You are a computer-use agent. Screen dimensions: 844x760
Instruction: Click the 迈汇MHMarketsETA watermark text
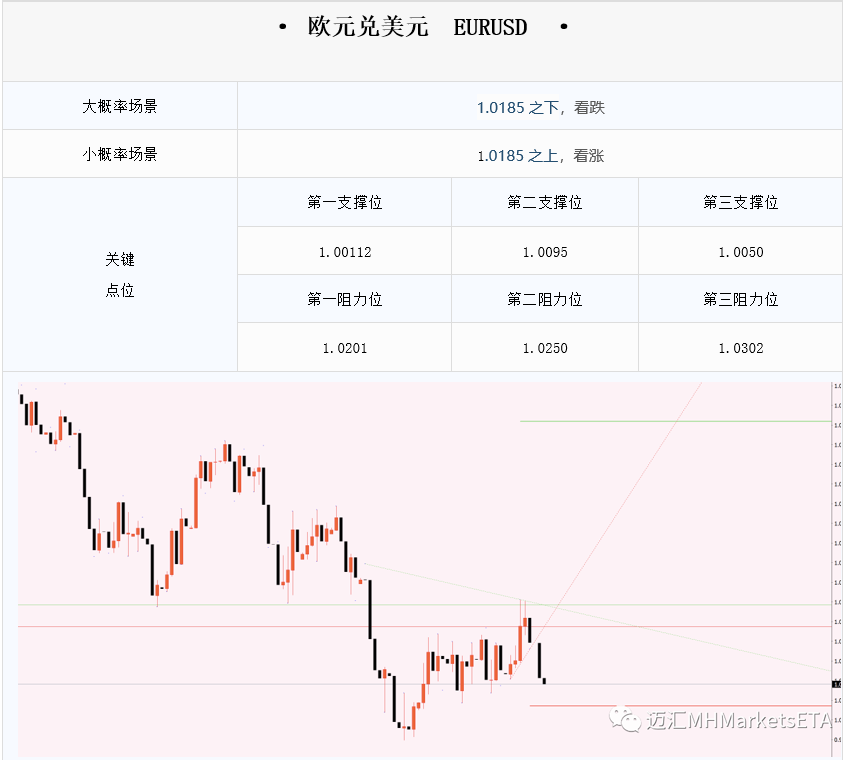pyautogui.click(x=738, y=720)
